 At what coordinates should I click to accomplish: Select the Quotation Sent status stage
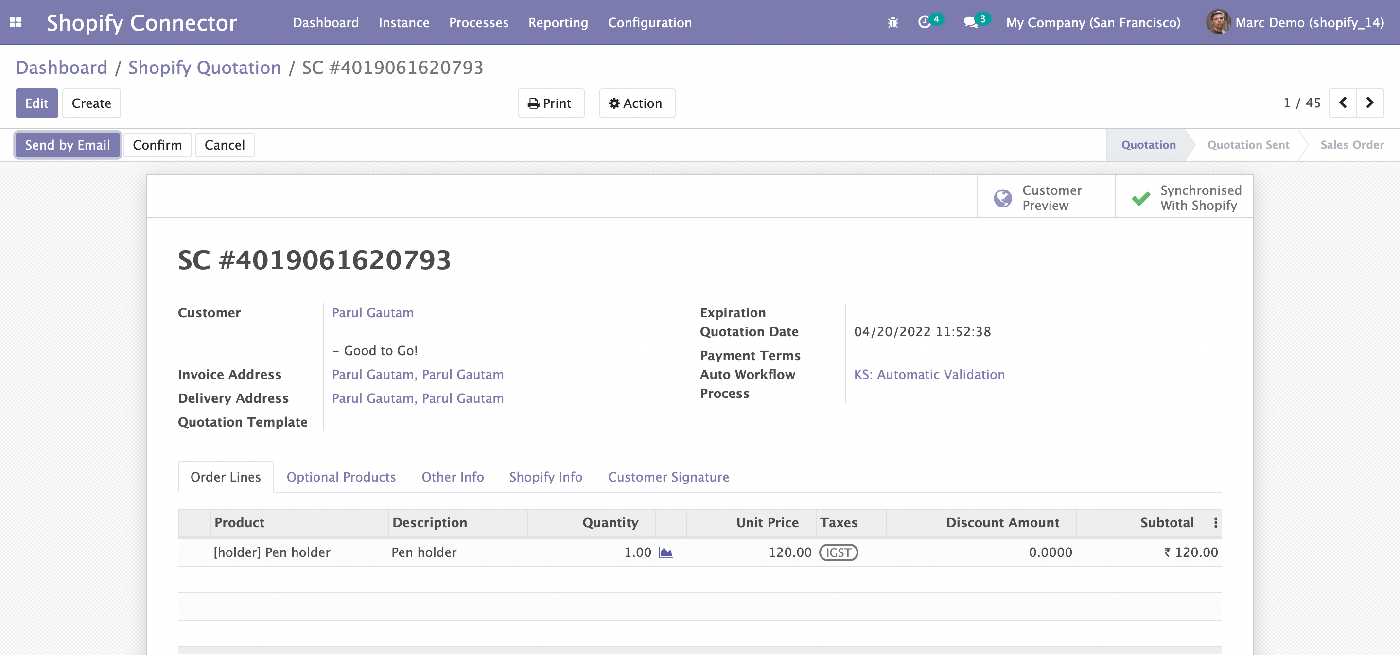(x=1248, y=145)
